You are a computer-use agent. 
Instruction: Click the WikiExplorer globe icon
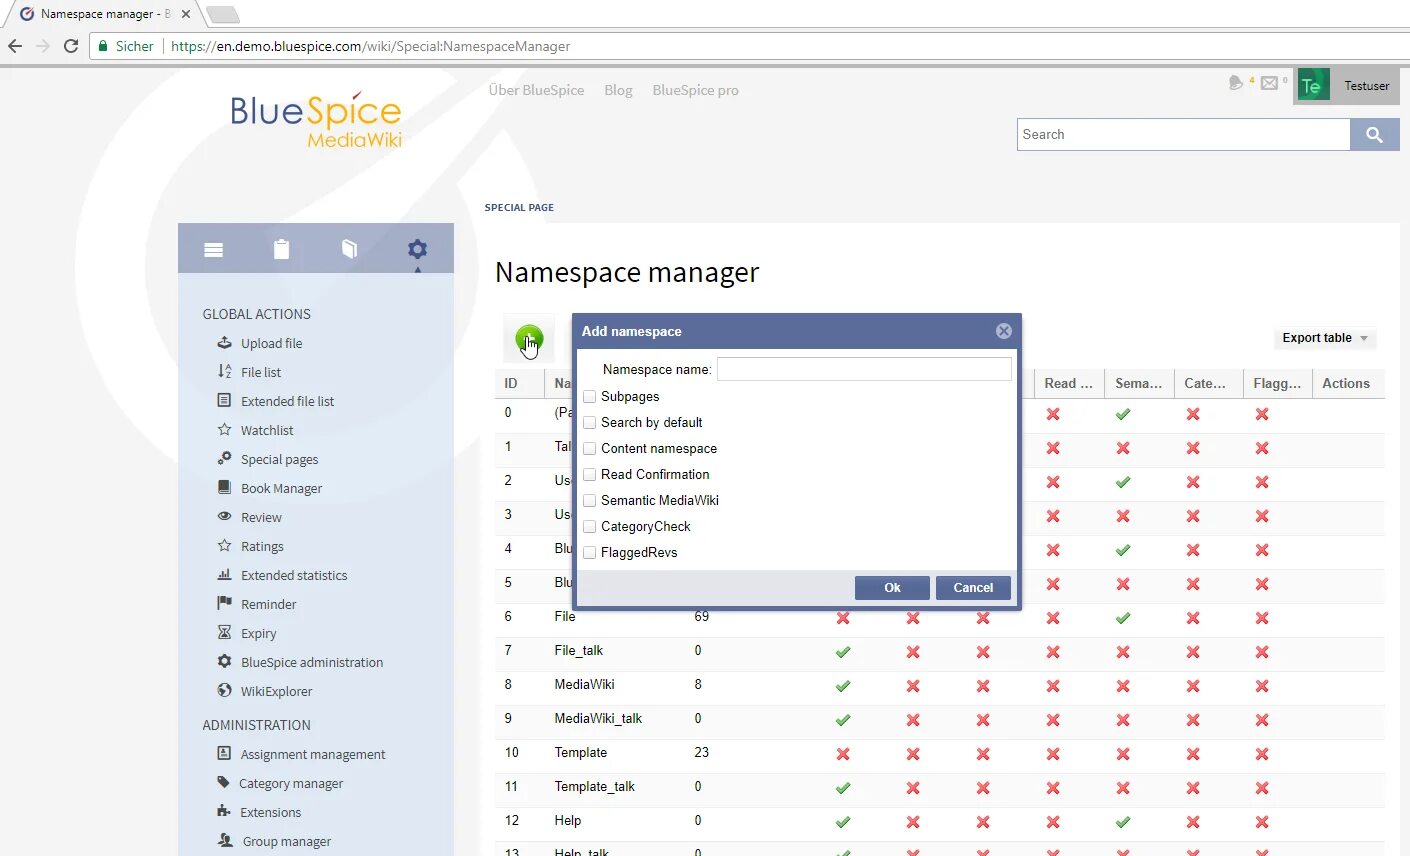225,691
